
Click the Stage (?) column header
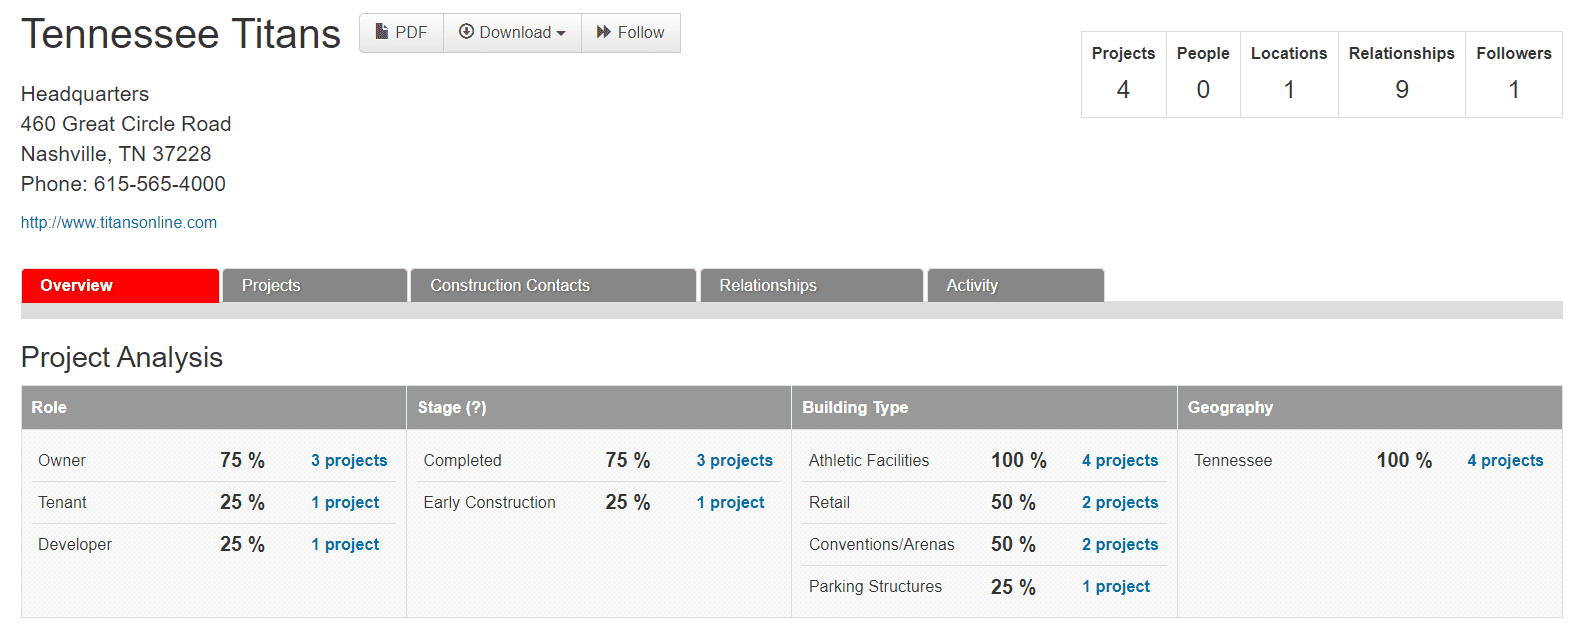599,407
